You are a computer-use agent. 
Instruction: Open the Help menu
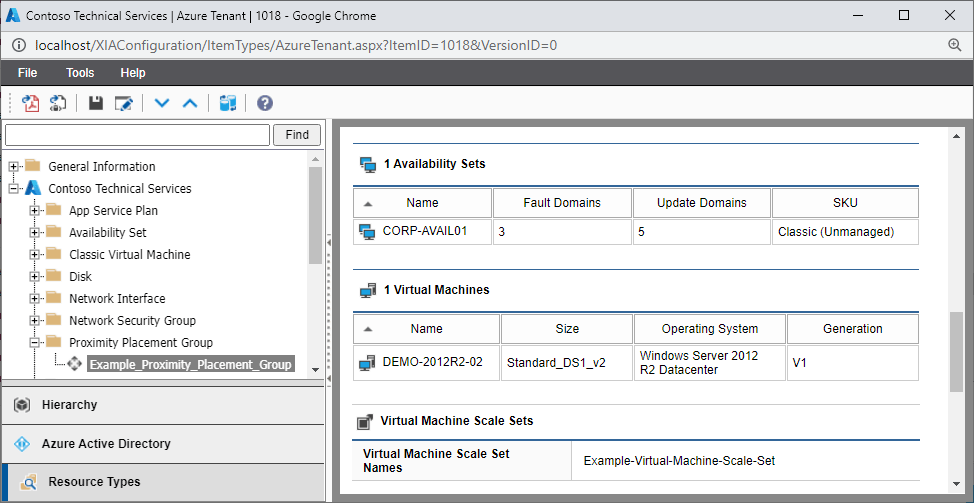click(133, 73)
